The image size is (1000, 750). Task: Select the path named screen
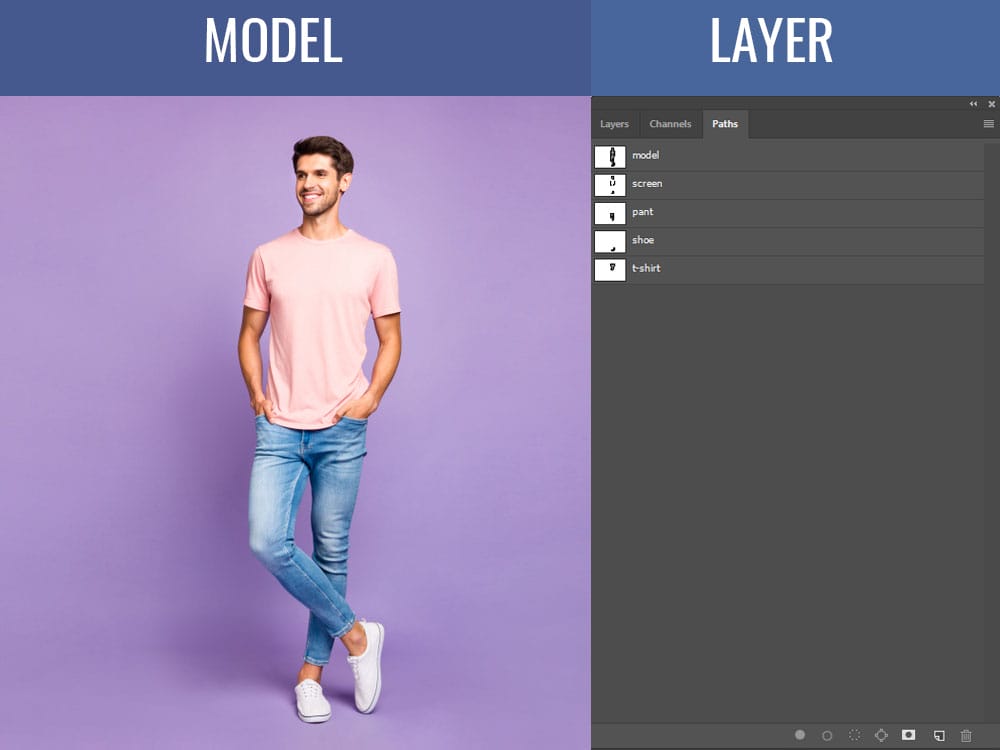point(788,184)
